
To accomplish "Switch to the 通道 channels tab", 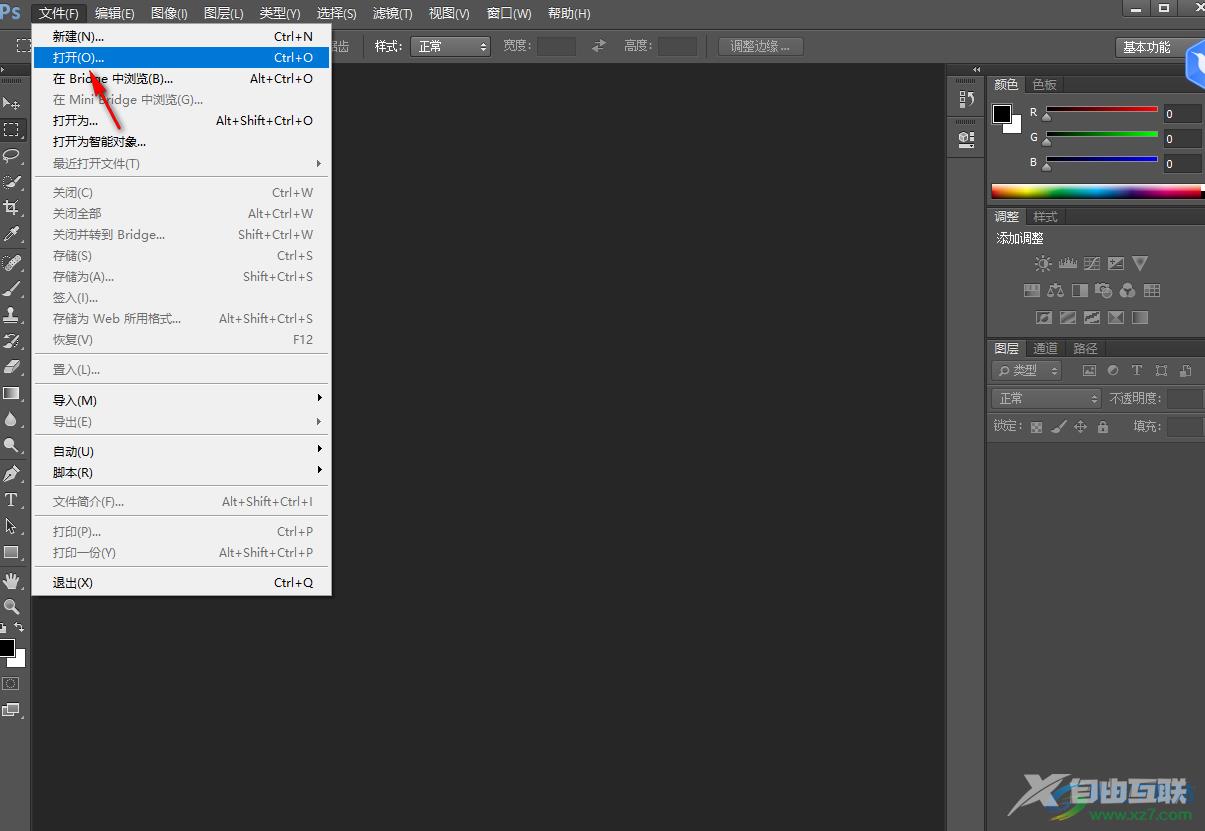I will click(1046, 348).
